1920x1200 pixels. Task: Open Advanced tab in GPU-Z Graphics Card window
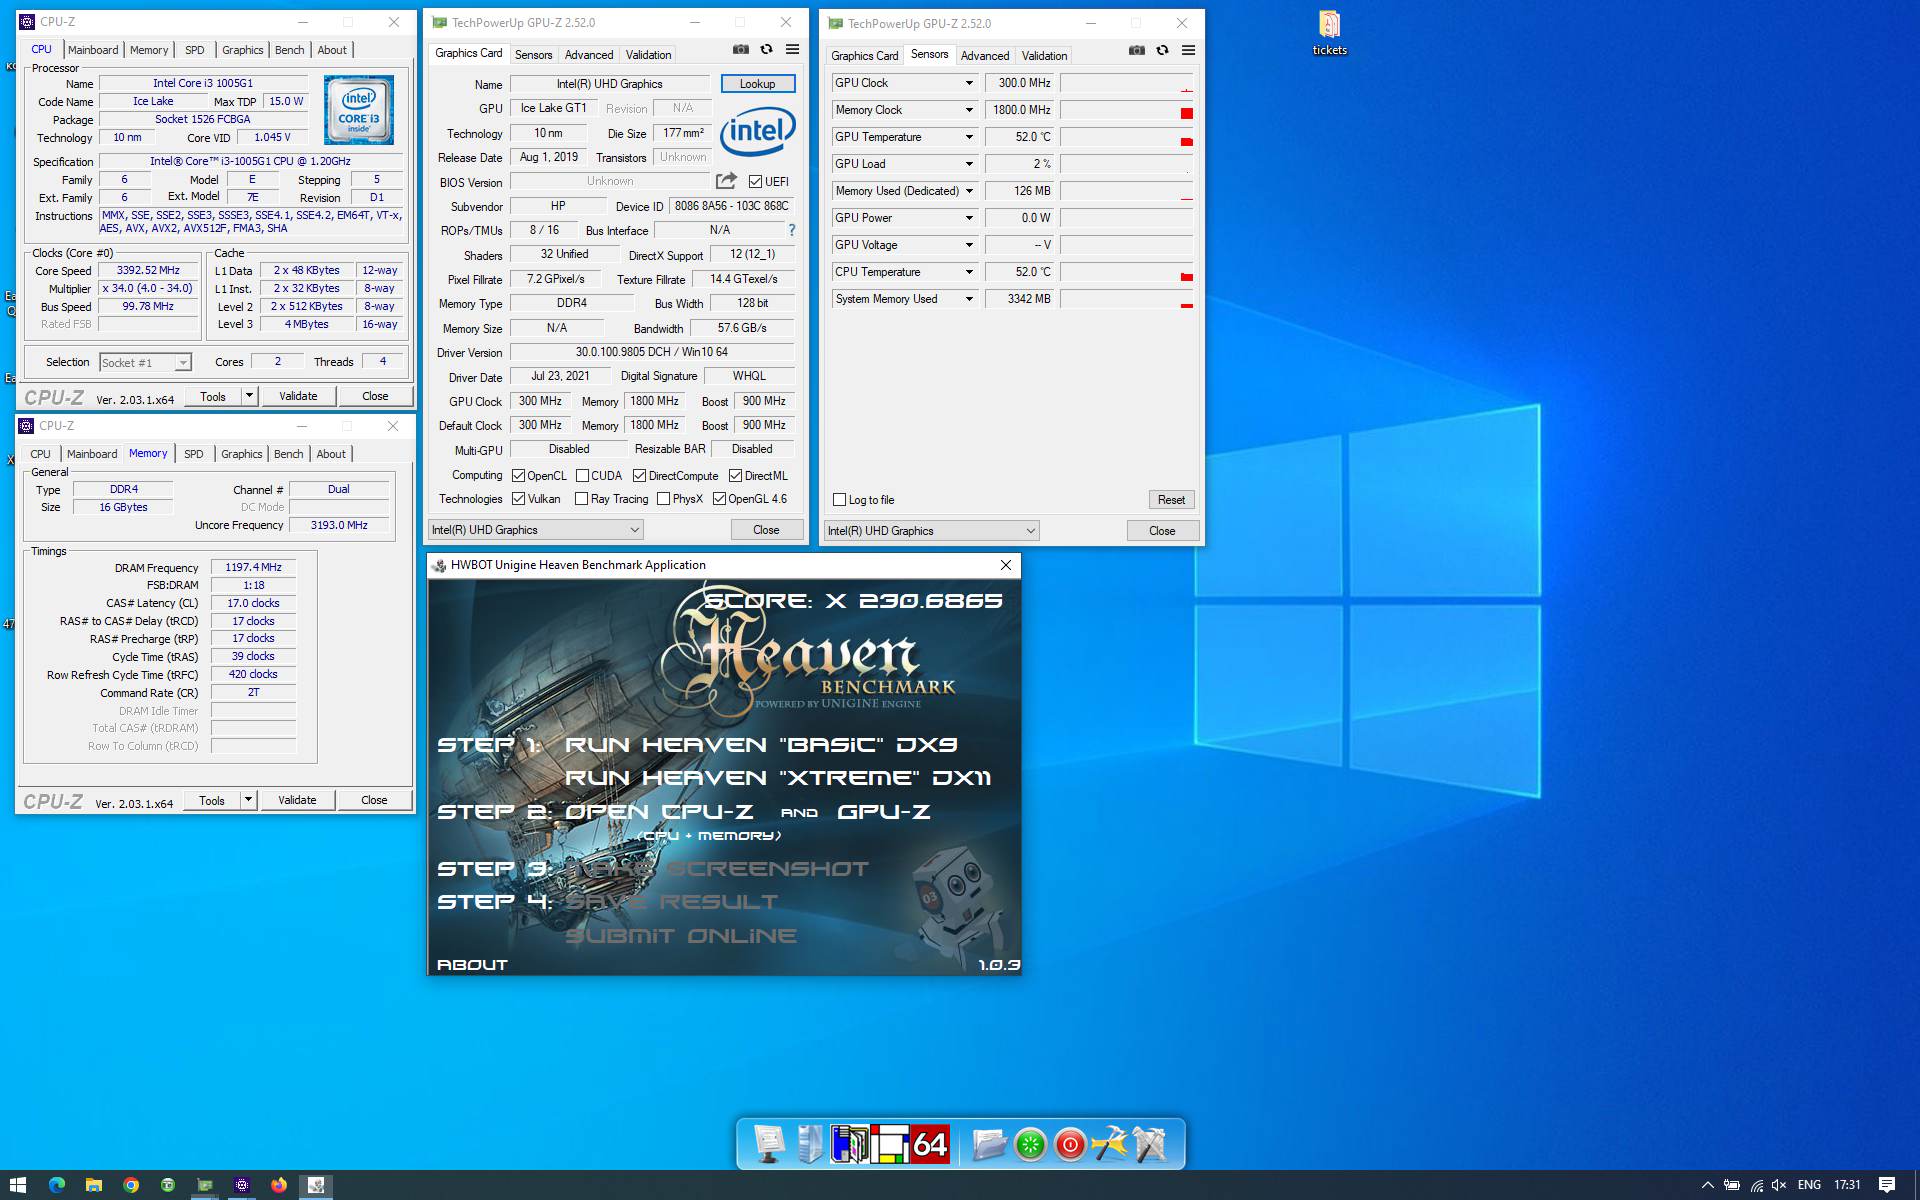pos(589,55)
